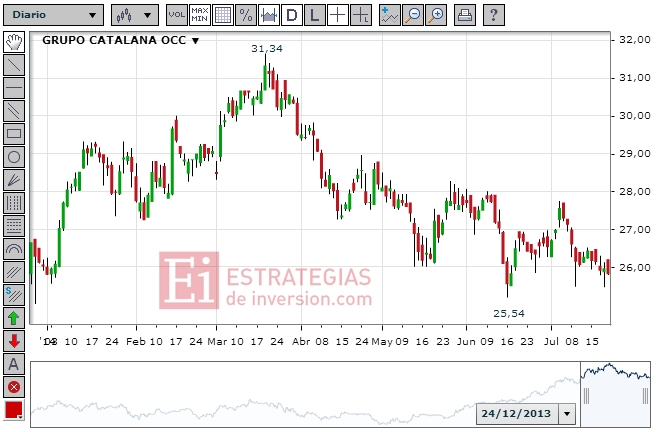The image size is (656, 432).
Task: Toggle the L logarithmic scale button
Action: (x=315, y=15)
